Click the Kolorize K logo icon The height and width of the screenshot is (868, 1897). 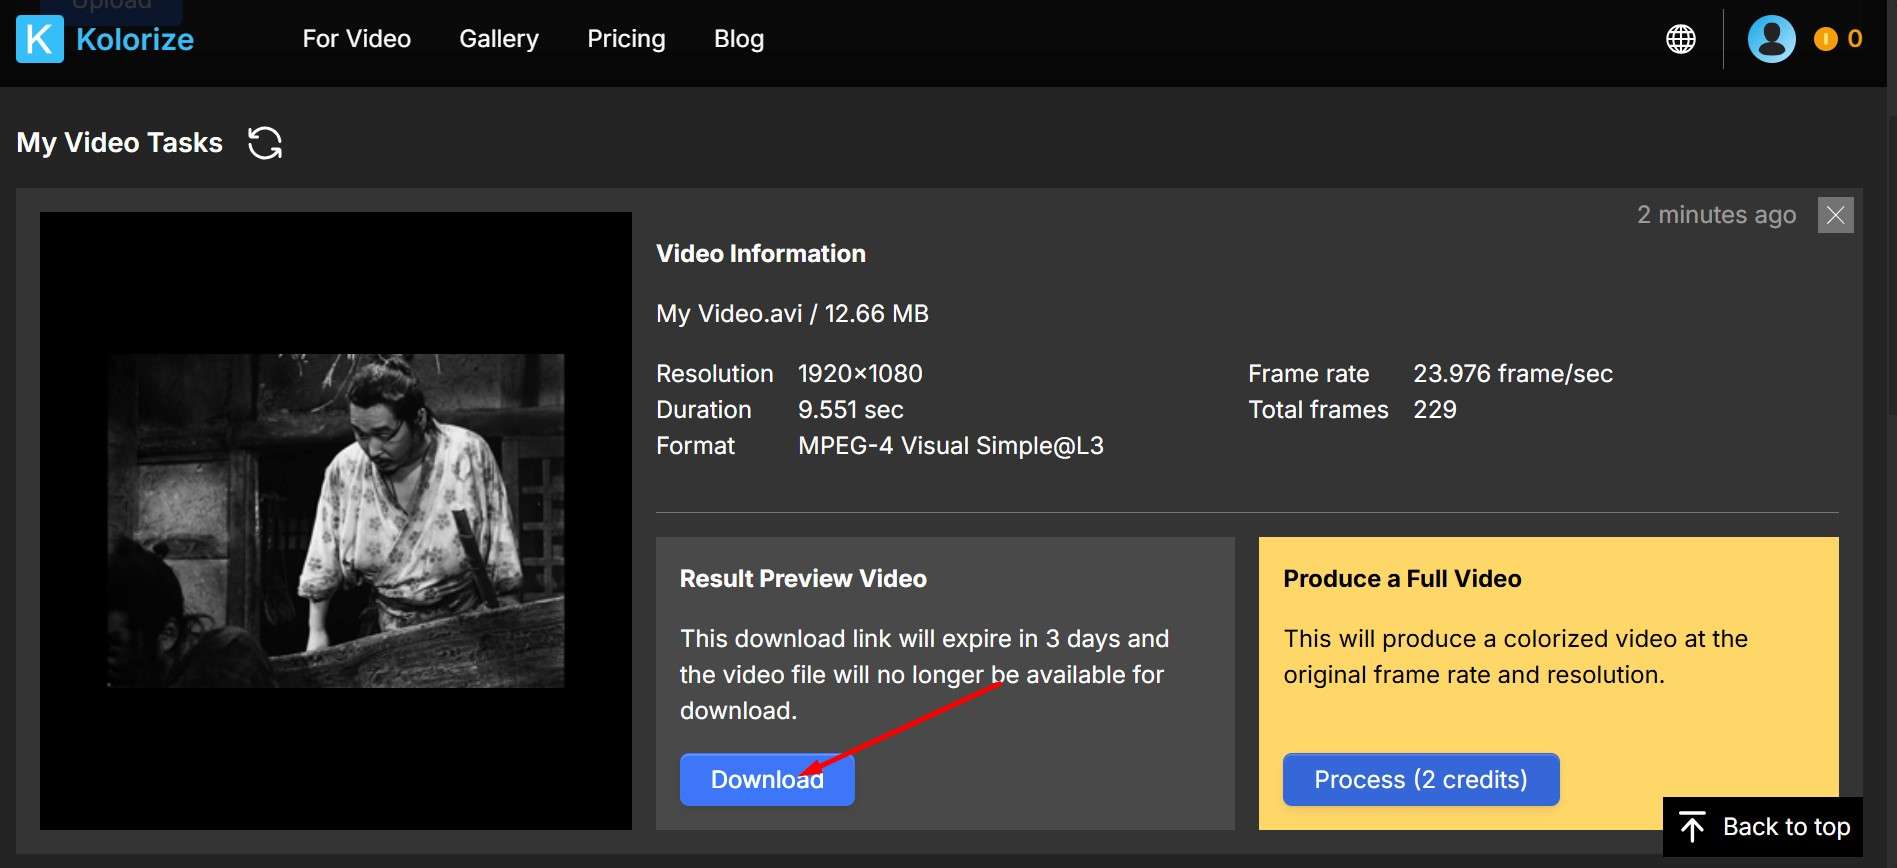point(40,39)
